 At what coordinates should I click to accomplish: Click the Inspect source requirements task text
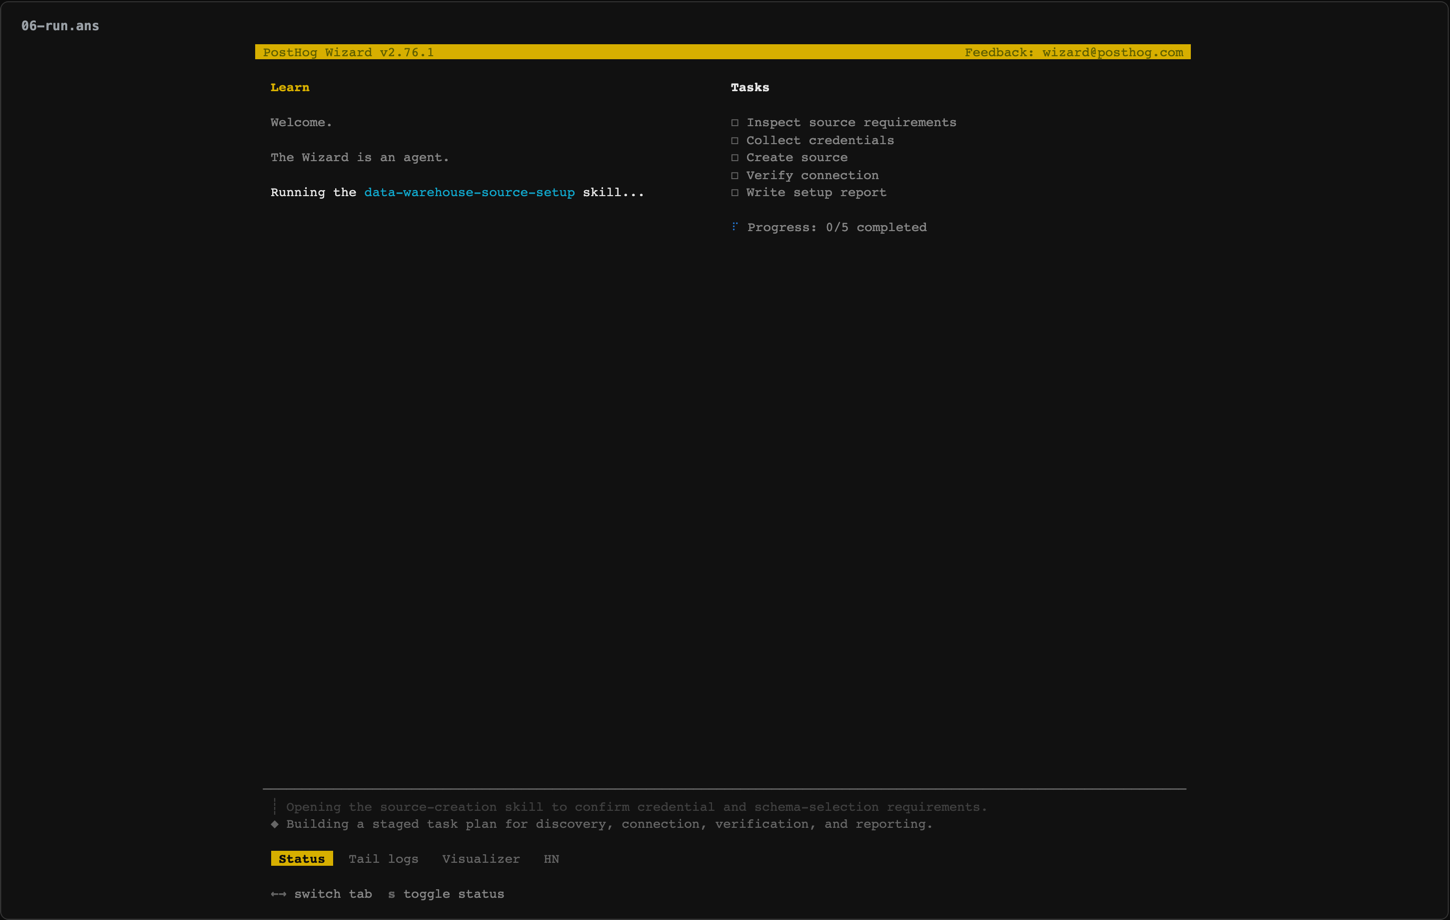click(x=851, y=122)
